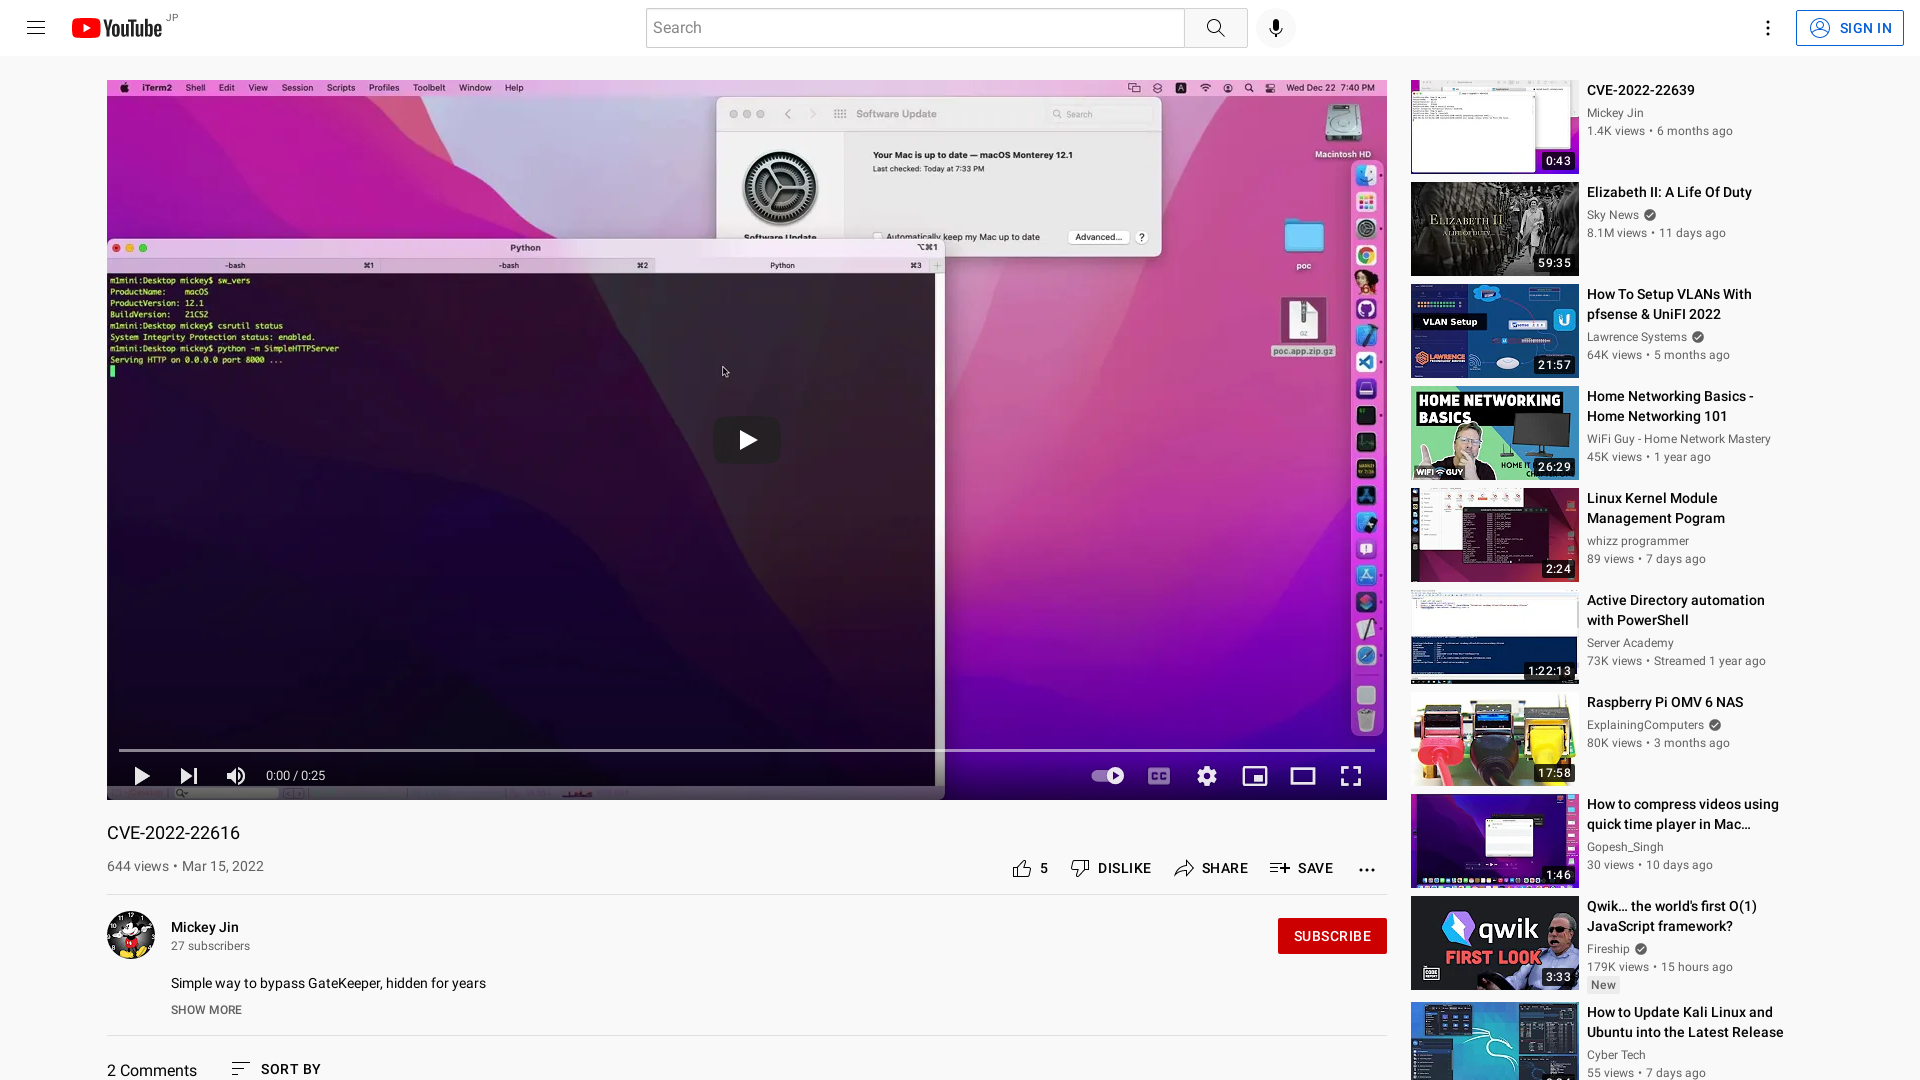This screenshot has width=1920, height=1080.
Task: Click the Fireship channel name
Action: (x=1608, y=949)
